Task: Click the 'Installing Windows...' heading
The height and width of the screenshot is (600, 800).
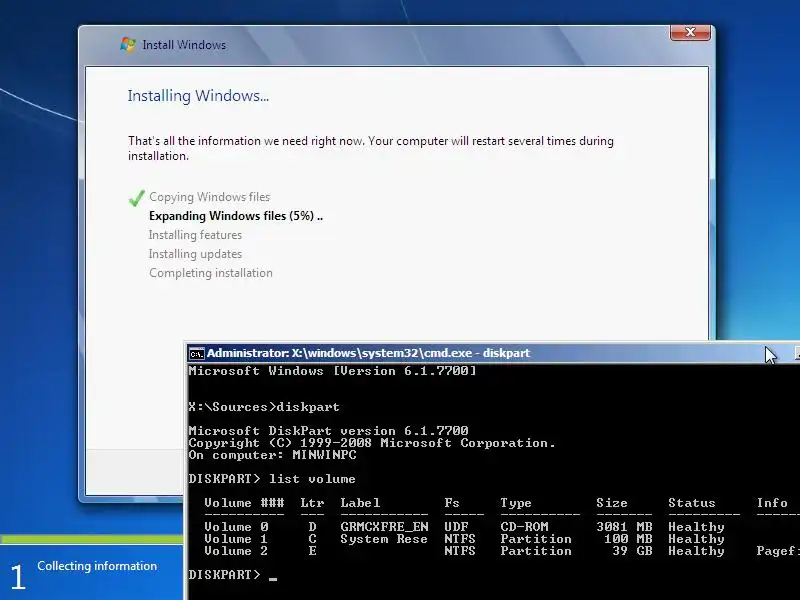Action: point(198,96)
